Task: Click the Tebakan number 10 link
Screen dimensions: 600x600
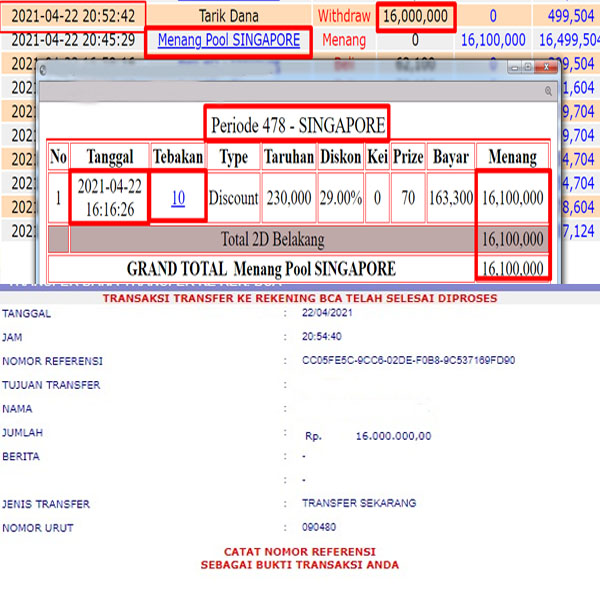Action: (x=178, y=198)
